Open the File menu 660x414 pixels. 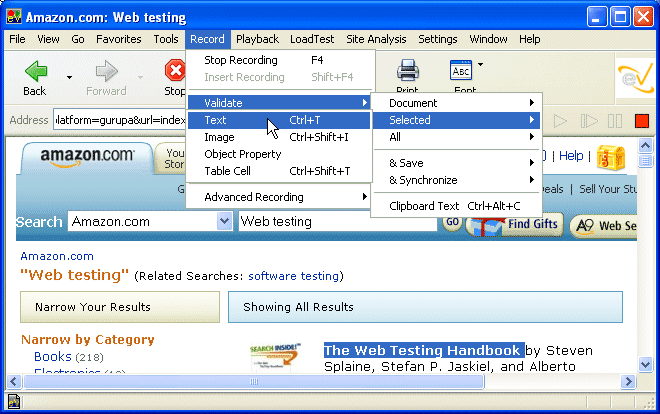[17, 39]
